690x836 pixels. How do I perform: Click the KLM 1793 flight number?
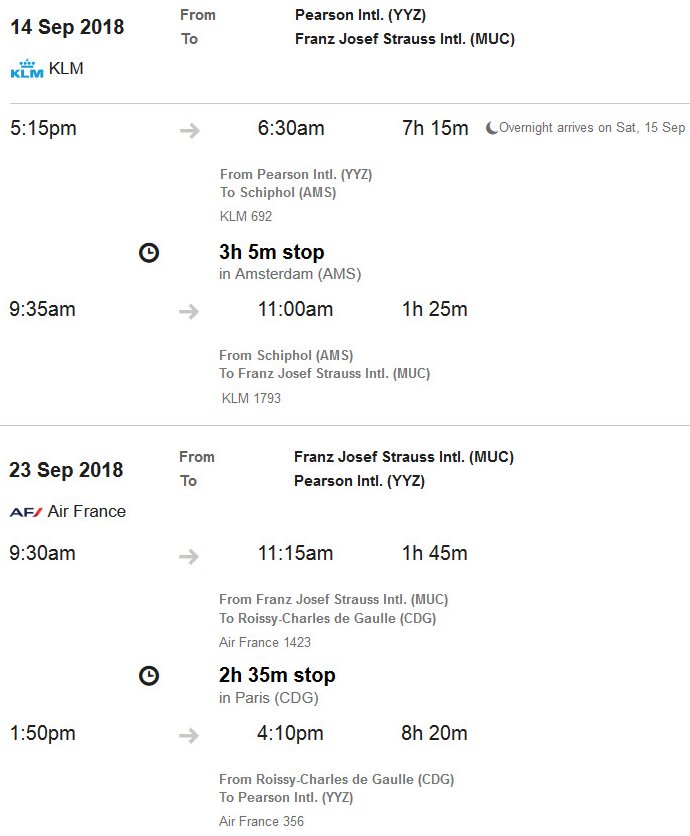pos(251,398)
